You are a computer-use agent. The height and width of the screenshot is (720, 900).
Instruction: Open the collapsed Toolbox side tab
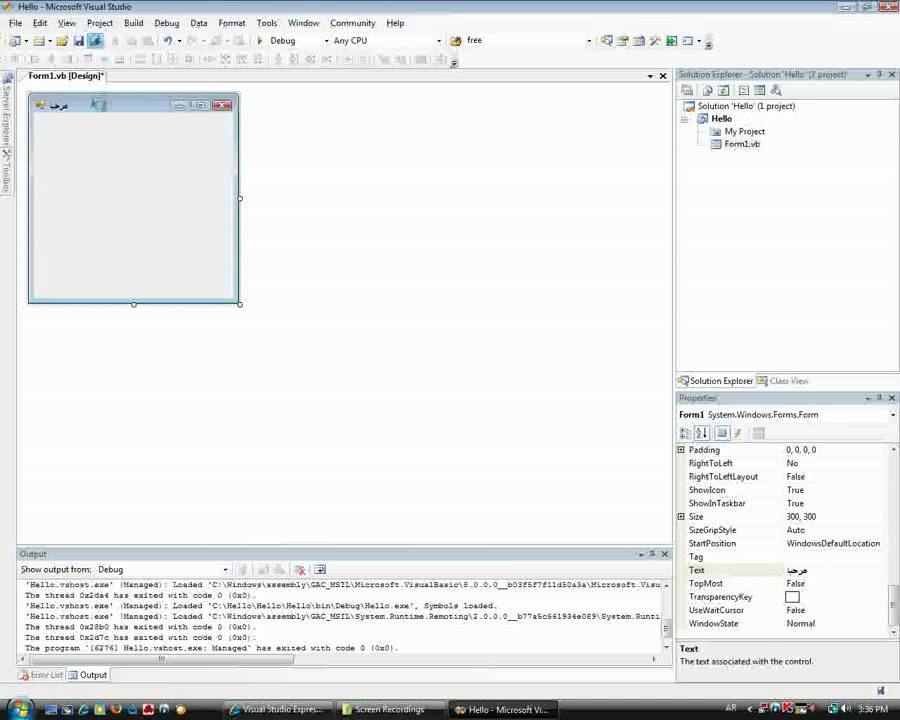[6, 171]
